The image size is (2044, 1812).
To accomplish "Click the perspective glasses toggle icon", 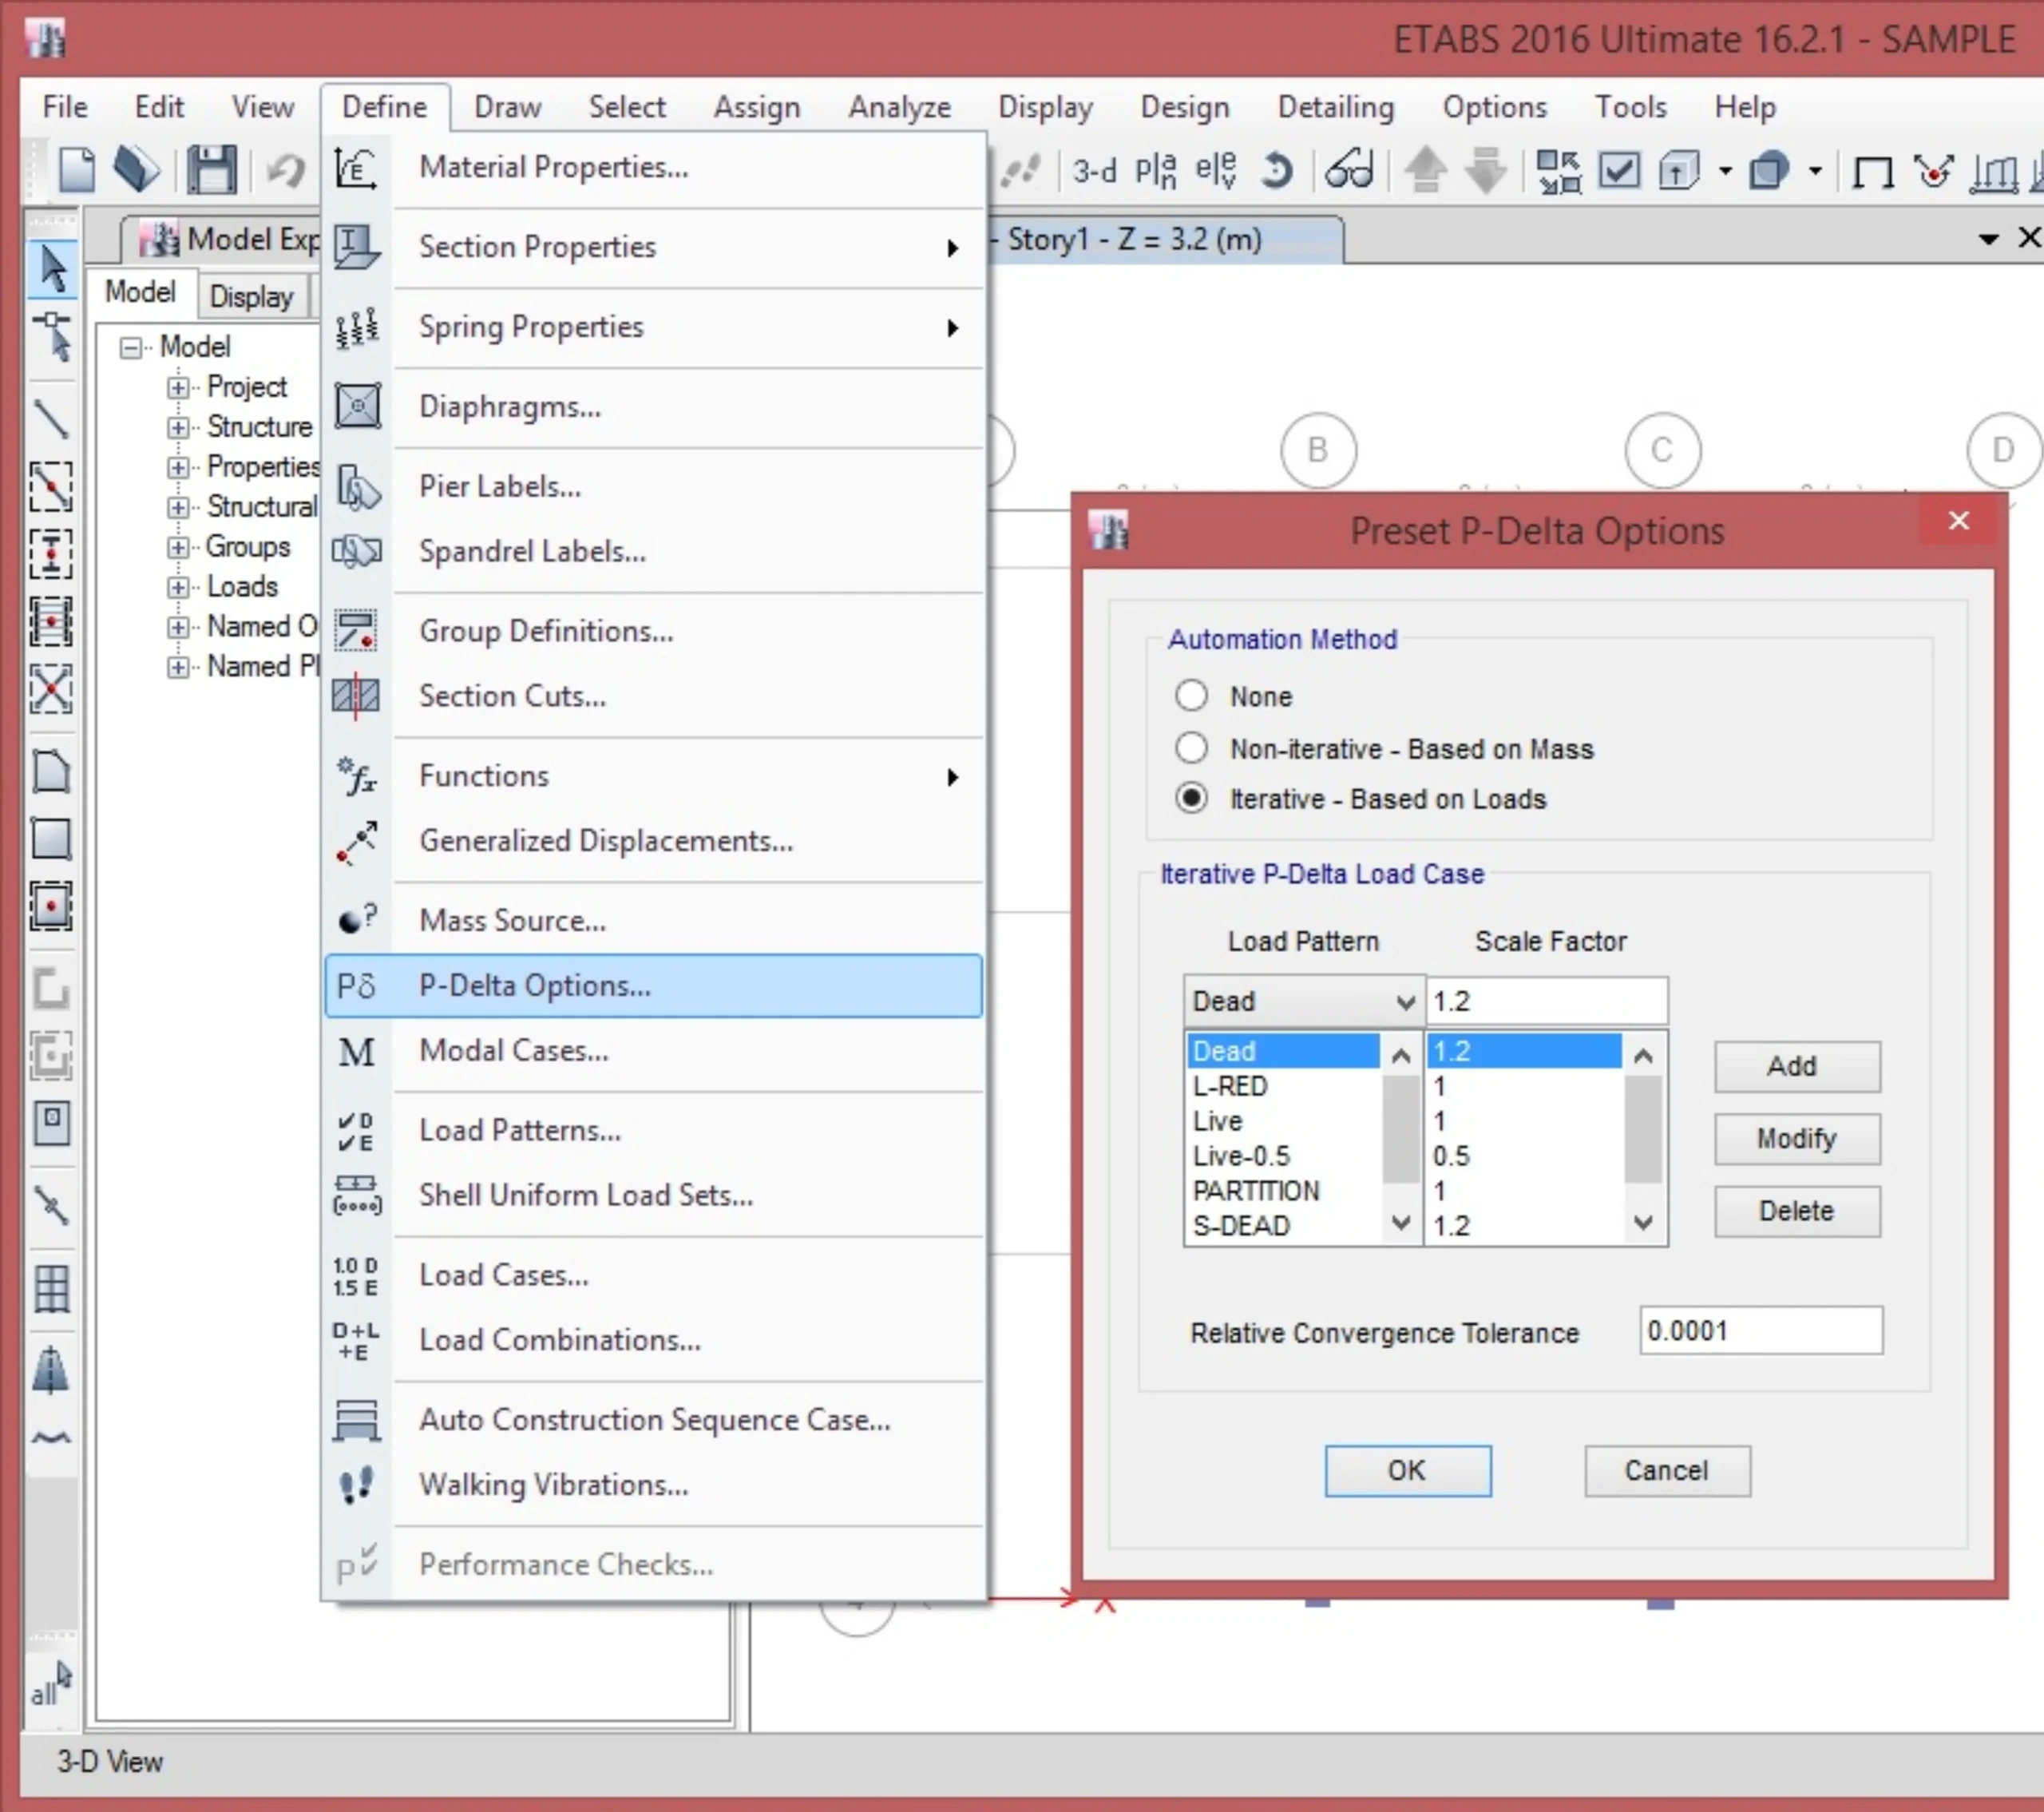I will click(x=1349, y=171).
